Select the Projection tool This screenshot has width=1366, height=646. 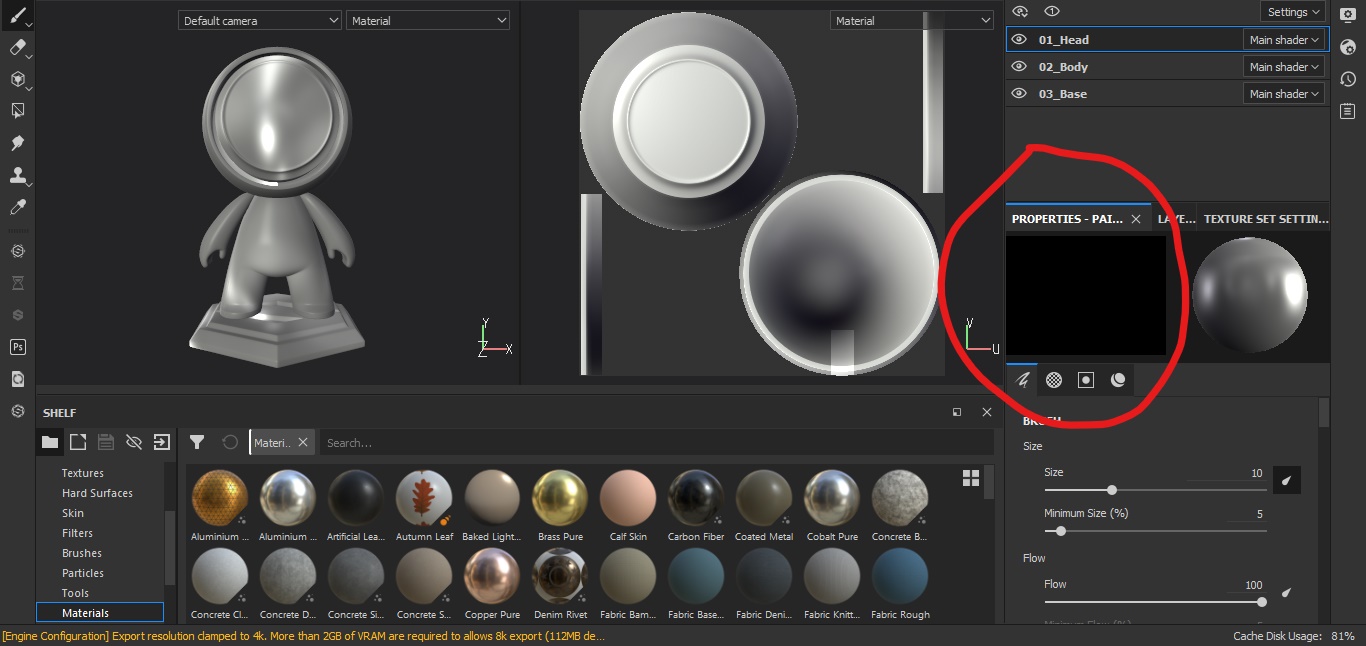pyautogui.click(x=18, y=79)
